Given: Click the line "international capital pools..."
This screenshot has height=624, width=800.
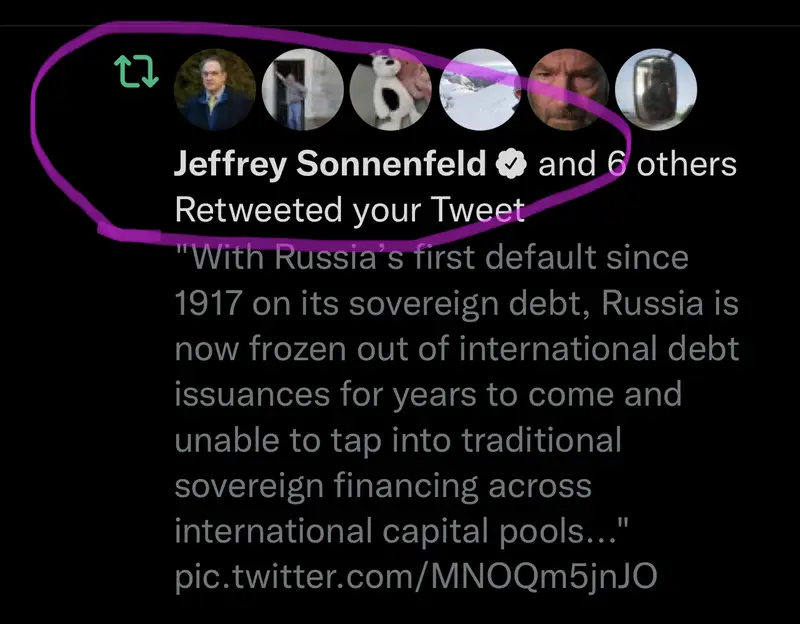Looking at the screenshot, I should (x=402, y=531).
